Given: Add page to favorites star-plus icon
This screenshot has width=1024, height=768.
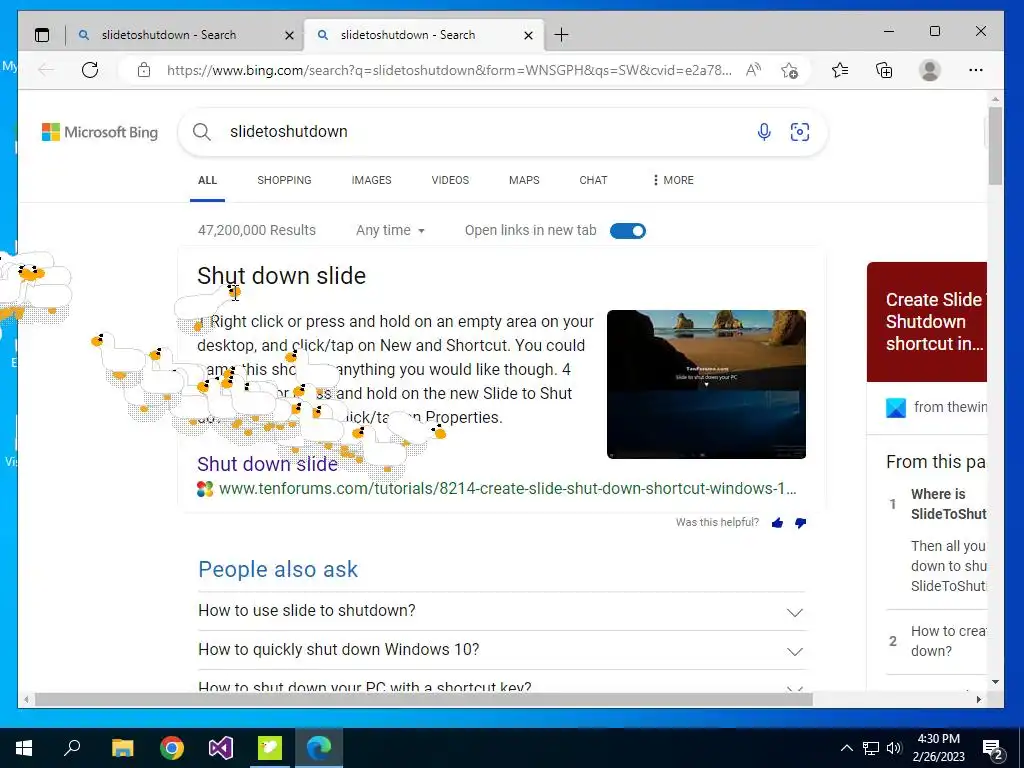Looking at the screenshot, I should [790, 70].
